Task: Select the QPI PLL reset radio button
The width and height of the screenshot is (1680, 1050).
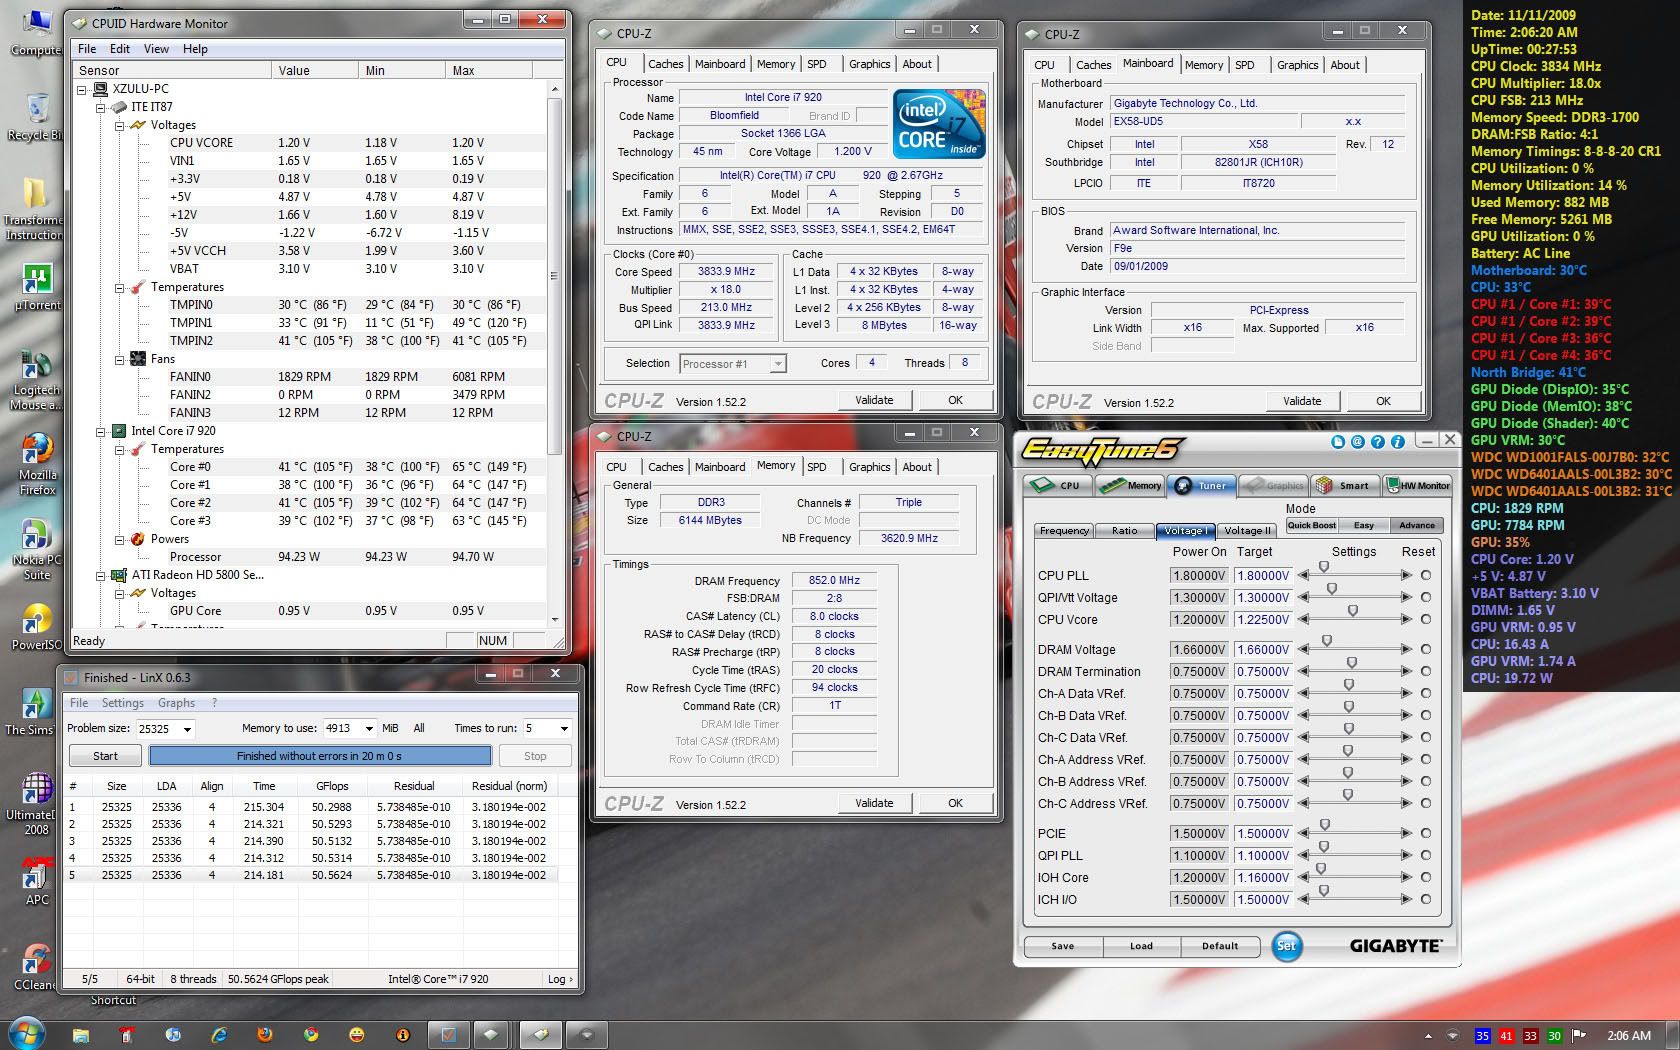Action: click(x=1425, y=855)
